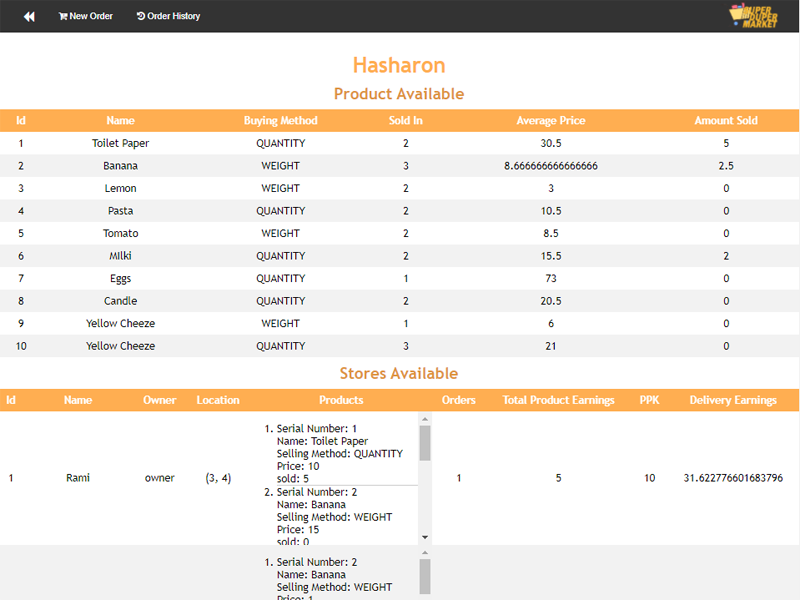Click Toilet Paper's average price 30.5
Screen dimensions: 800x600
click(x=551, y=143)
